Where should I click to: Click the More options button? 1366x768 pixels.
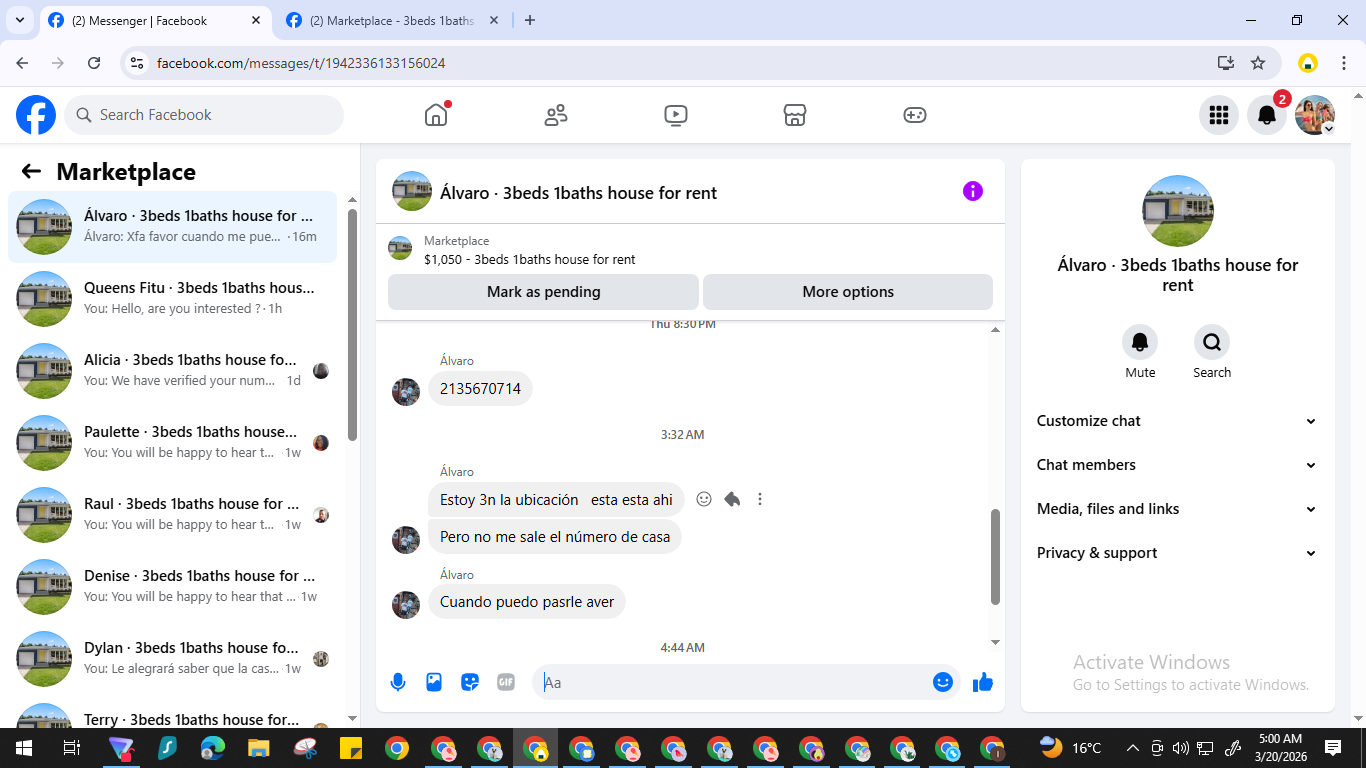click(848, 292)
